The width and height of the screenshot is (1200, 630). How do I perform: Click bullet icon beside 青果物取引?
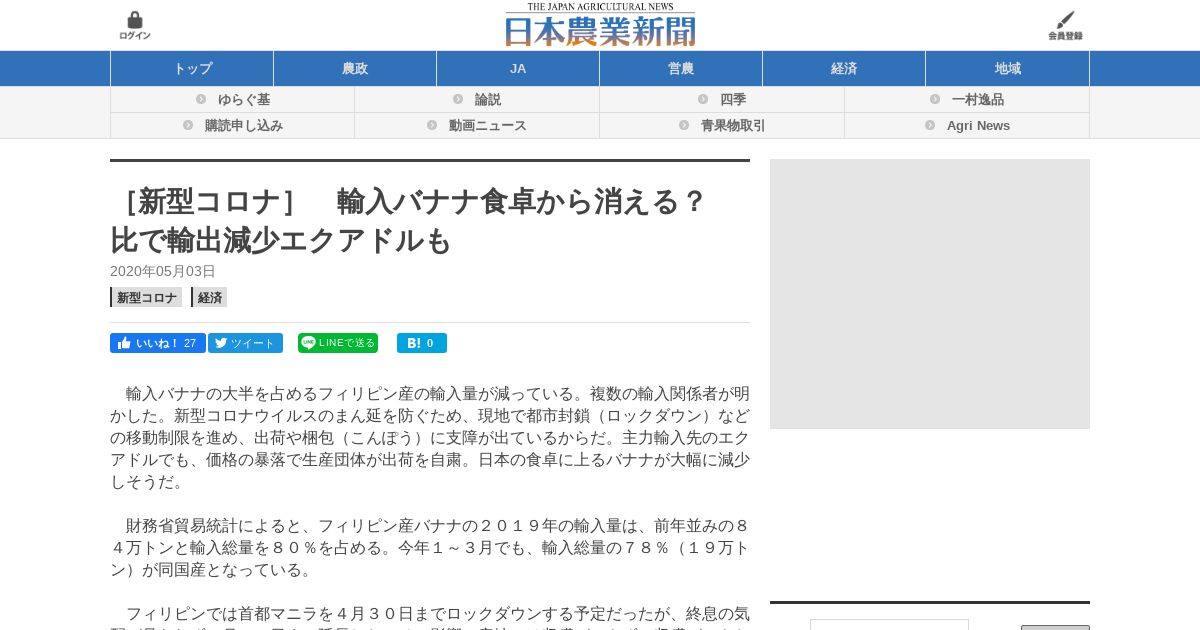click(684, 125)
